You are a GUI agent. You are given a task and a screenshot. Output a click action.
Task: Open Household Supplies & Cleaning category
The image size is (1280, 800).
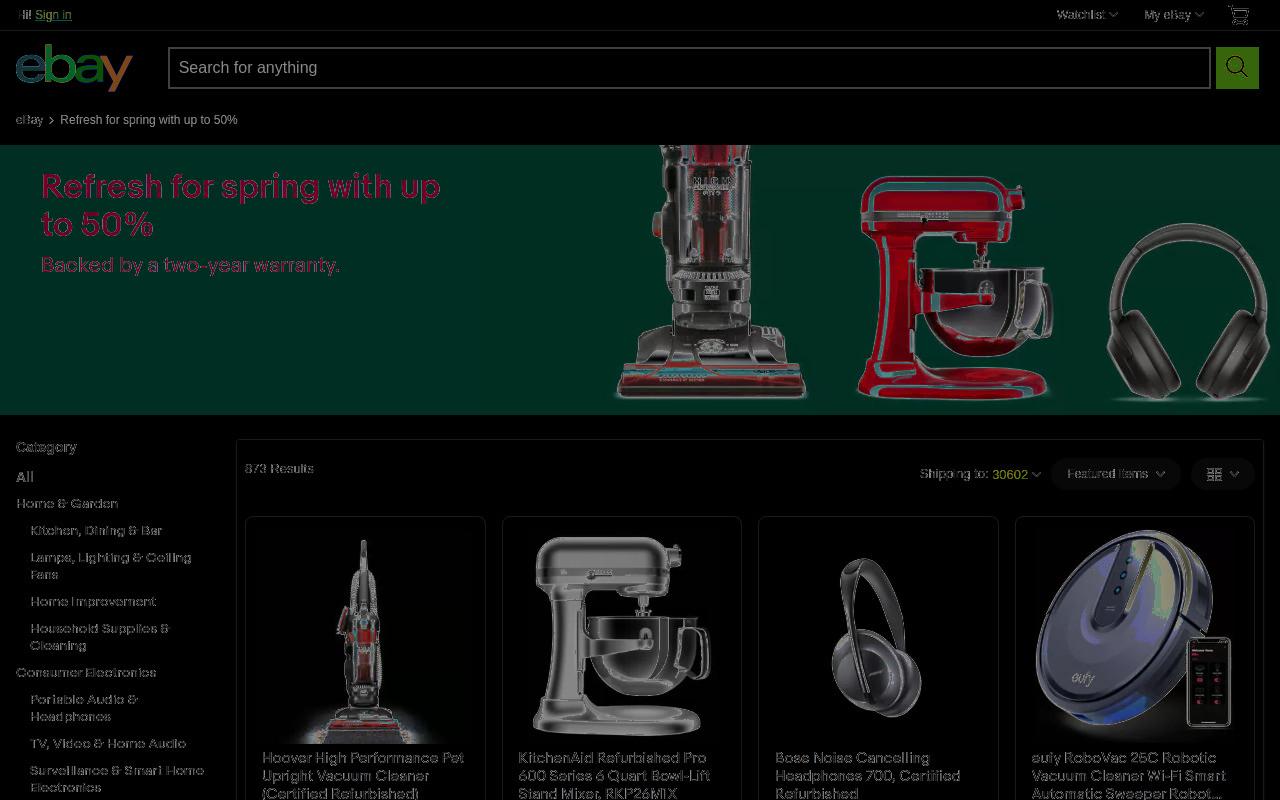pos(100,637)
